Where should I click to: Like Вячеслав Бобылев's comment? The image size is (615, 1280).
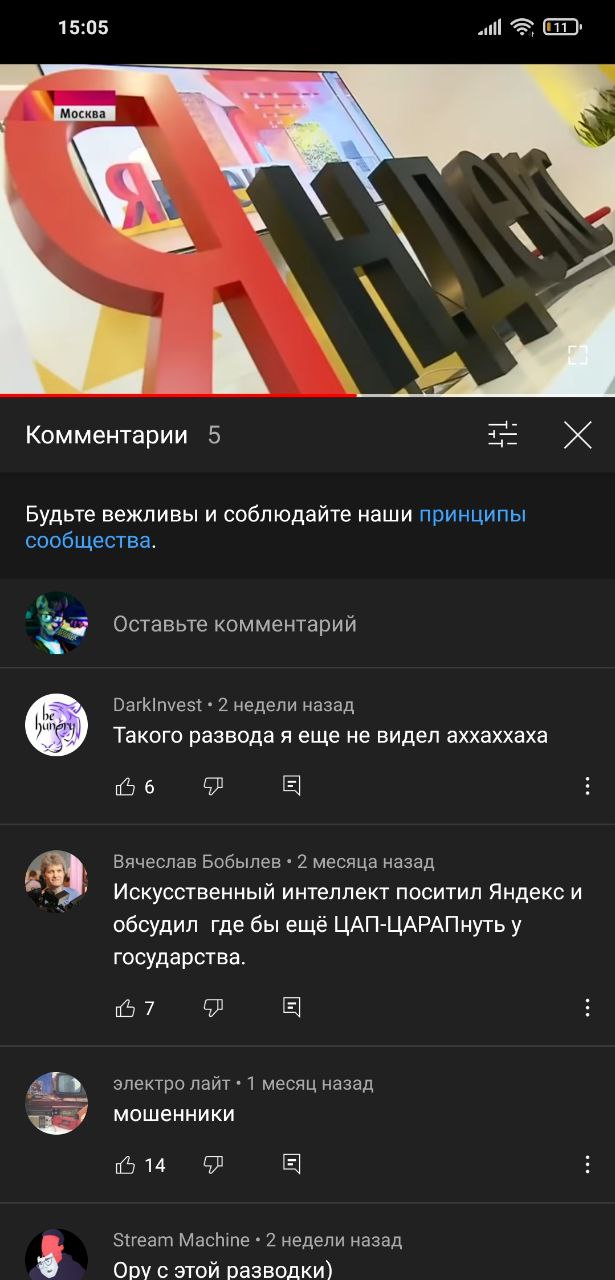tap(126, 1008)
